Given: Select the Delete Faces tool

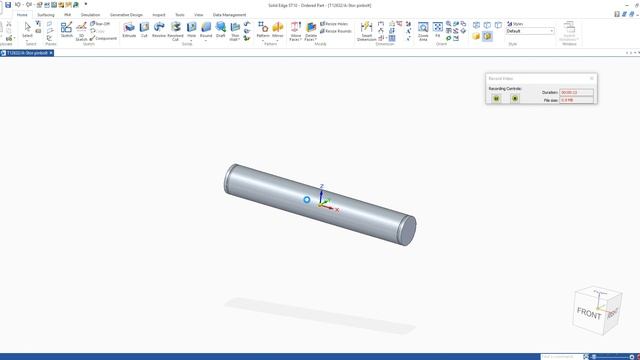Looking at the screenshot, I should (311, 31).
